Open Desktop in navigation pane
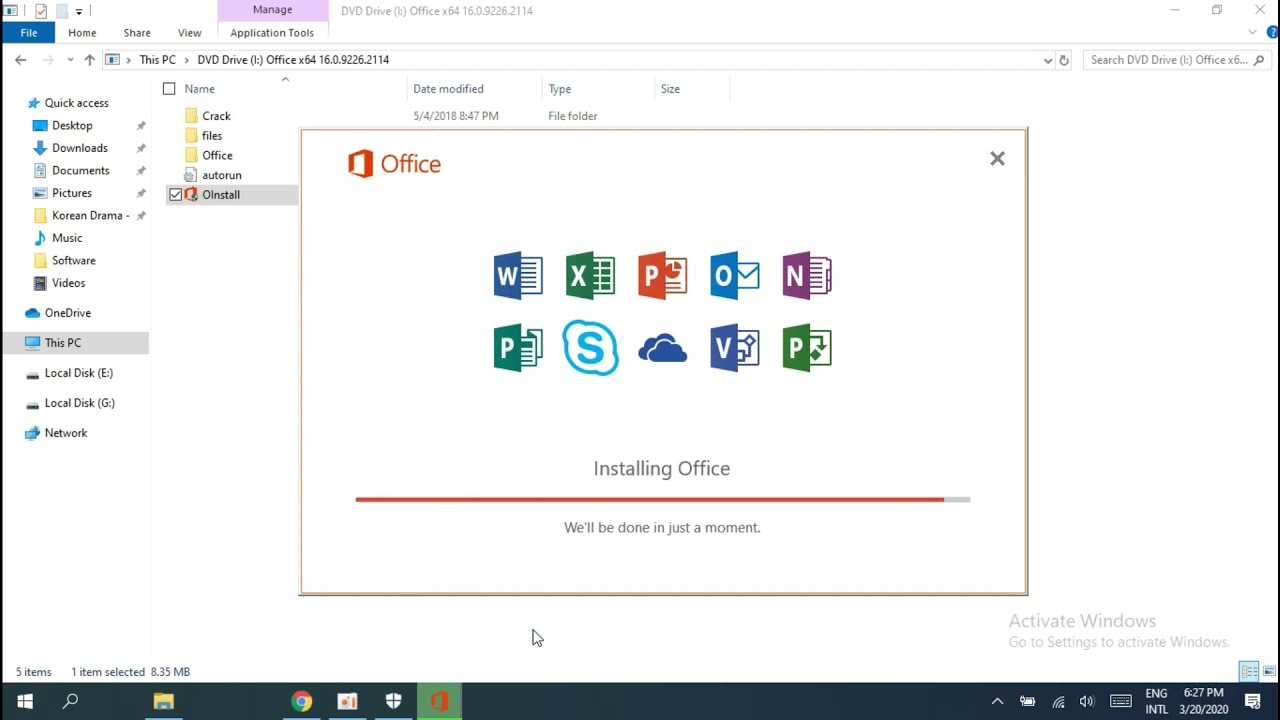 pyautogui.click(x=72, y=126)
